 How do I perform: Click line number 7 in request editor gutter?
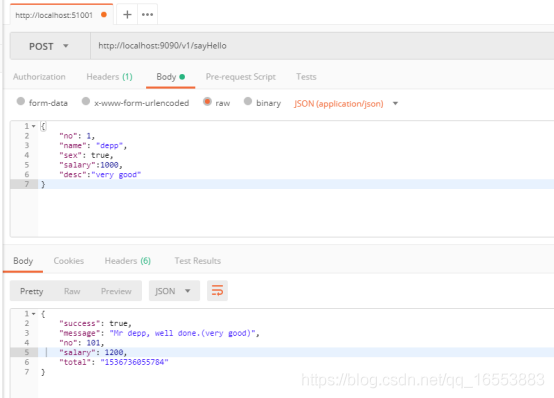pos(27,184)
